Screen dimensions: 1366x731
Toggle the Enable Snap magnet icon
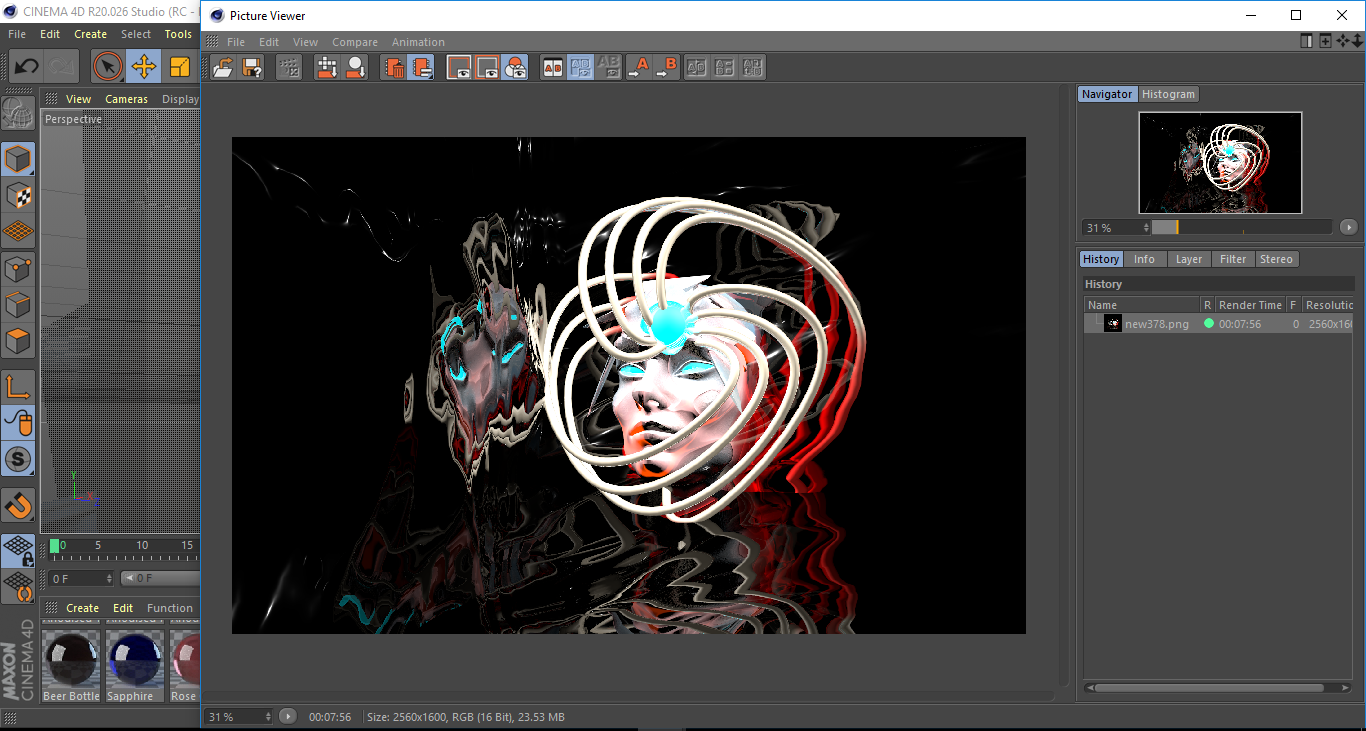pos(18,505)
